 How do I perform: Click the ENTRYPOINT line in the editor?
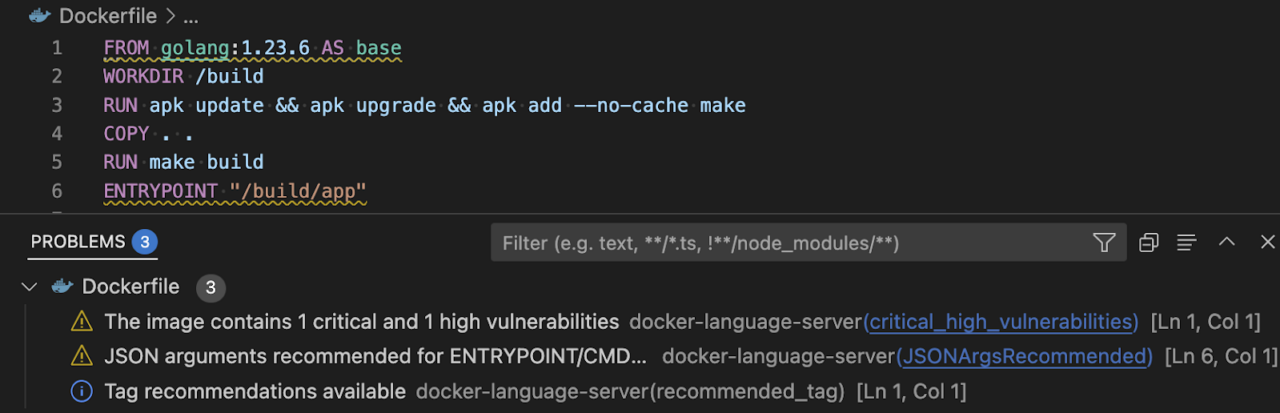click(x=234, y=190)
